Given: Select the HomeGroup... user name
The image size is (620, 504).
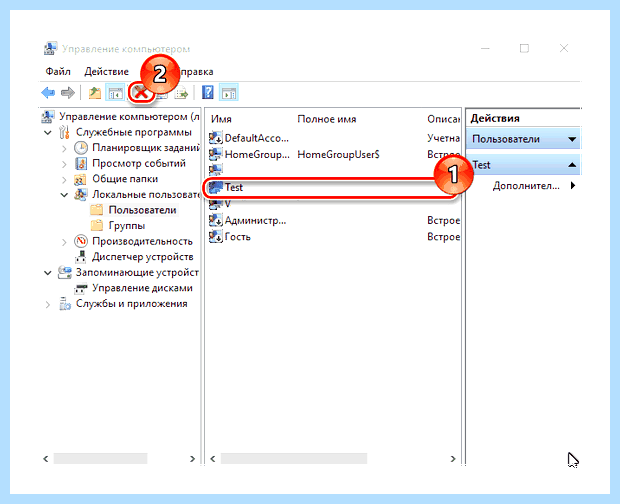Looking at the screenshot, I should 257,154.
